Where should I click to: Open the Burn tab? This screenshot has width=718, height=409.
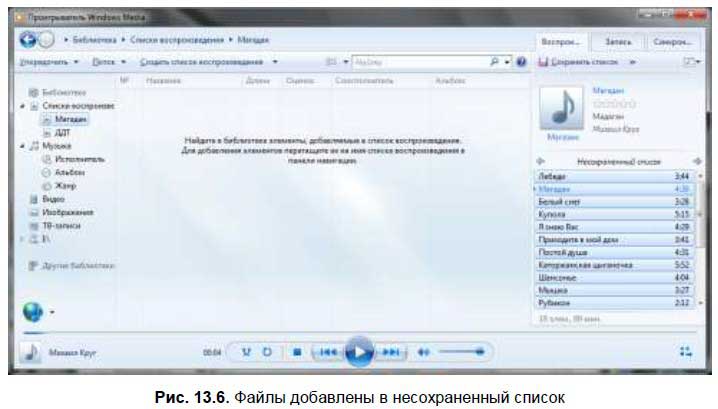coord(618,42)
